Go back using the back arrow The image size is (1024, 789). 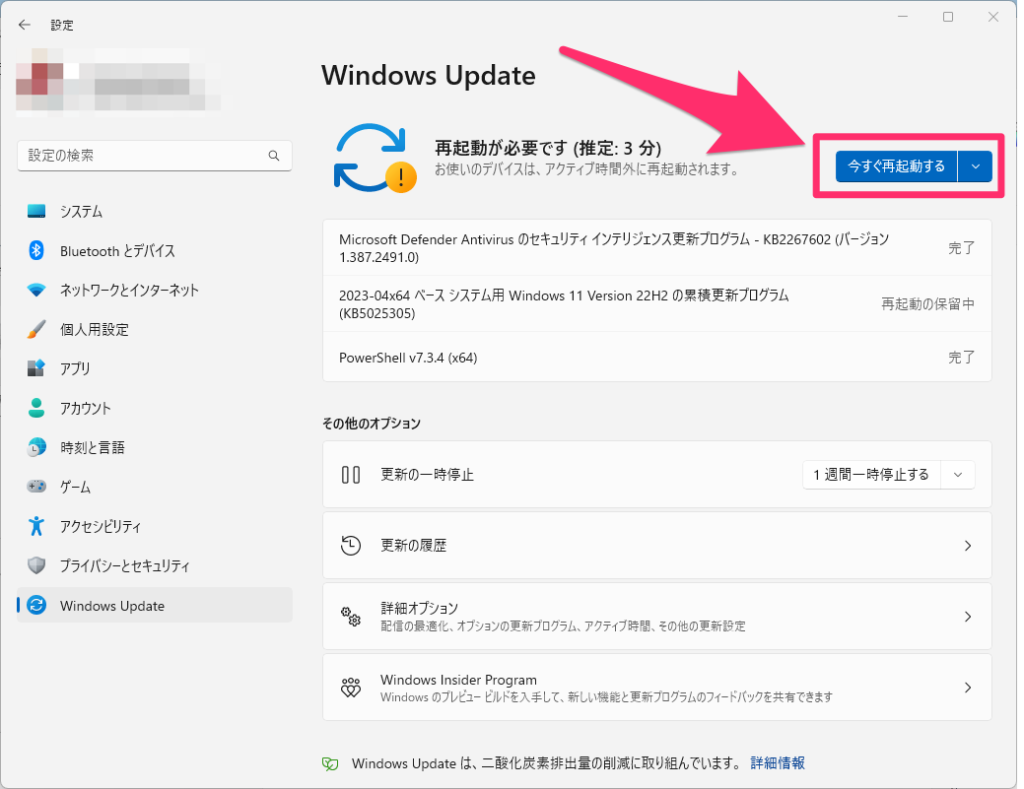pyautogui.click(x=25, y=25)
